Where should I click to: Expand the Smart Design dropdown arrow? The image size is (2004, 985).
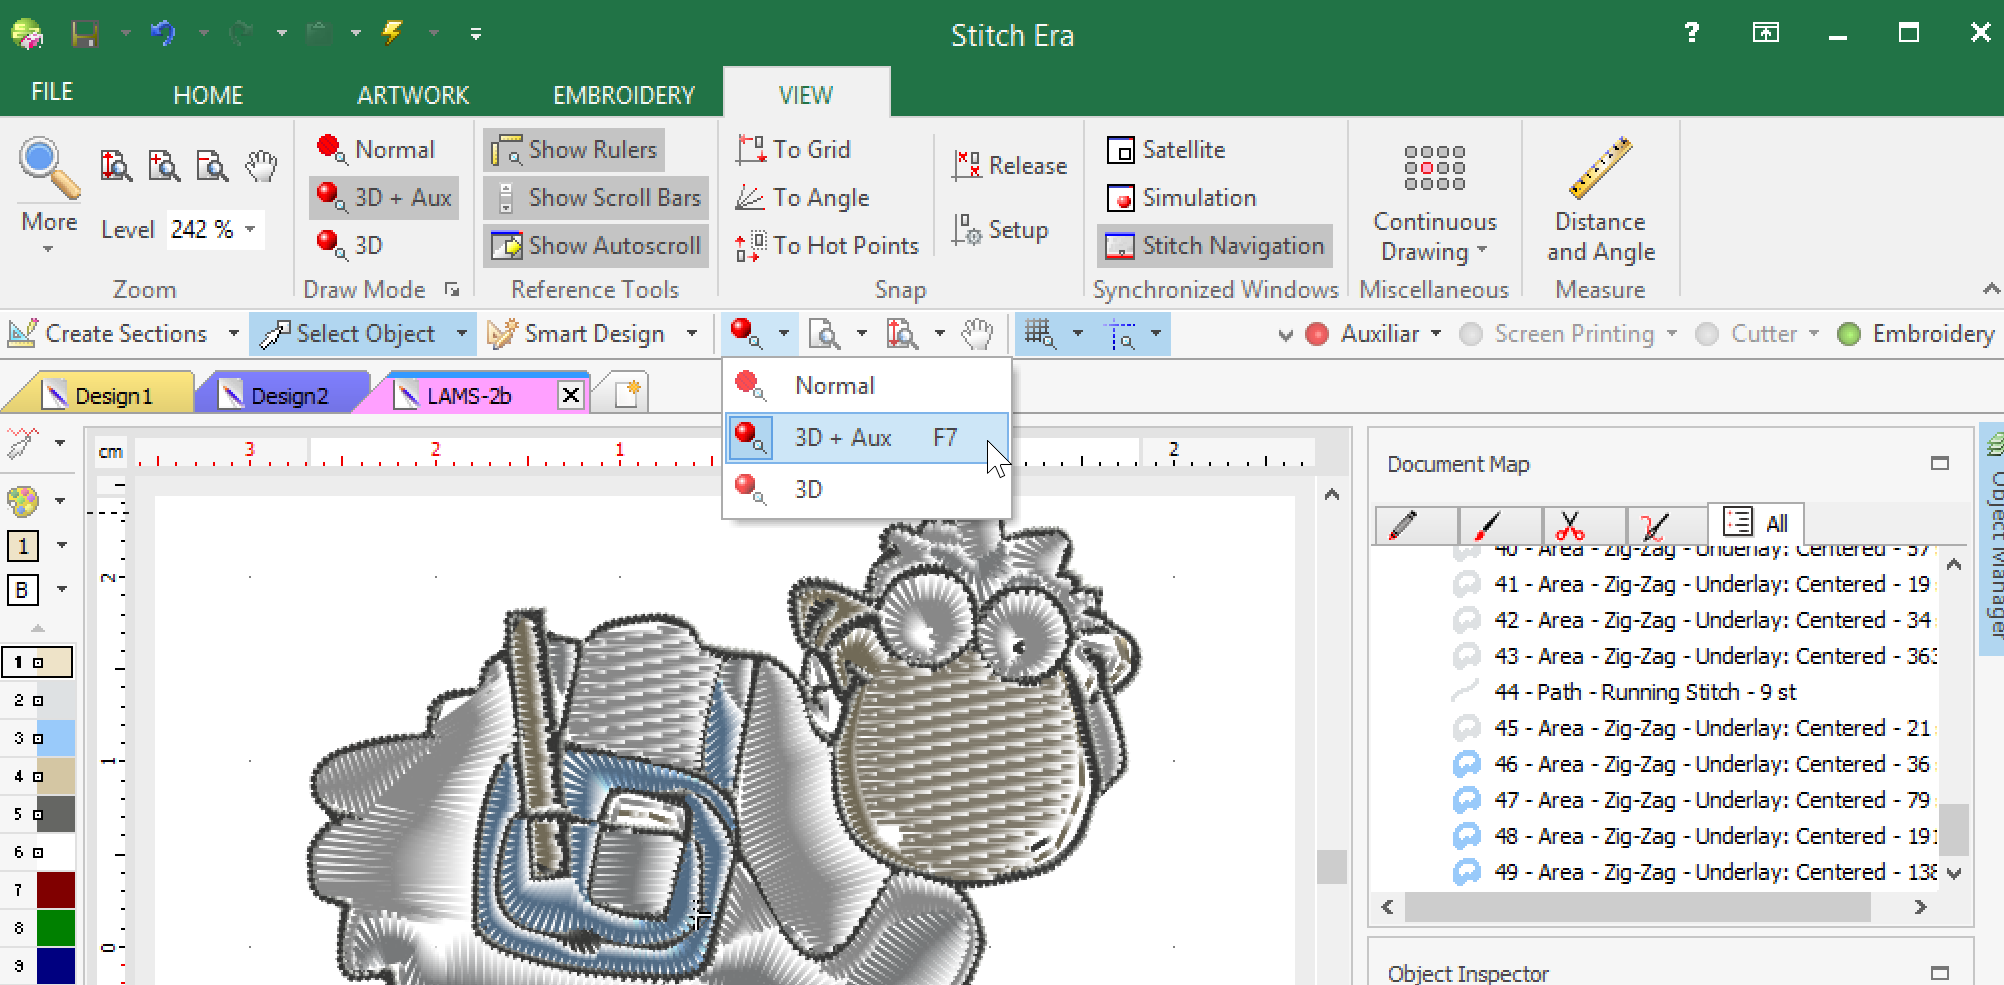pyautogui.click(x=692, y=334)
